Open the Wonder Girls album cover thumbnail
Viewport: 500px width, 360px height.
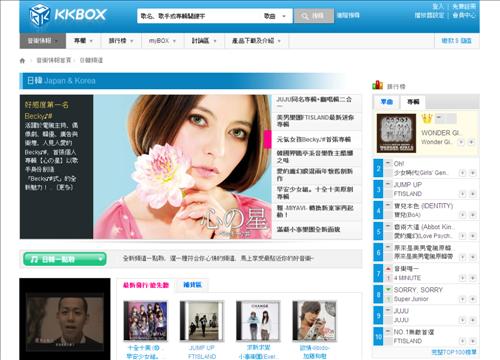click(396, 133)
